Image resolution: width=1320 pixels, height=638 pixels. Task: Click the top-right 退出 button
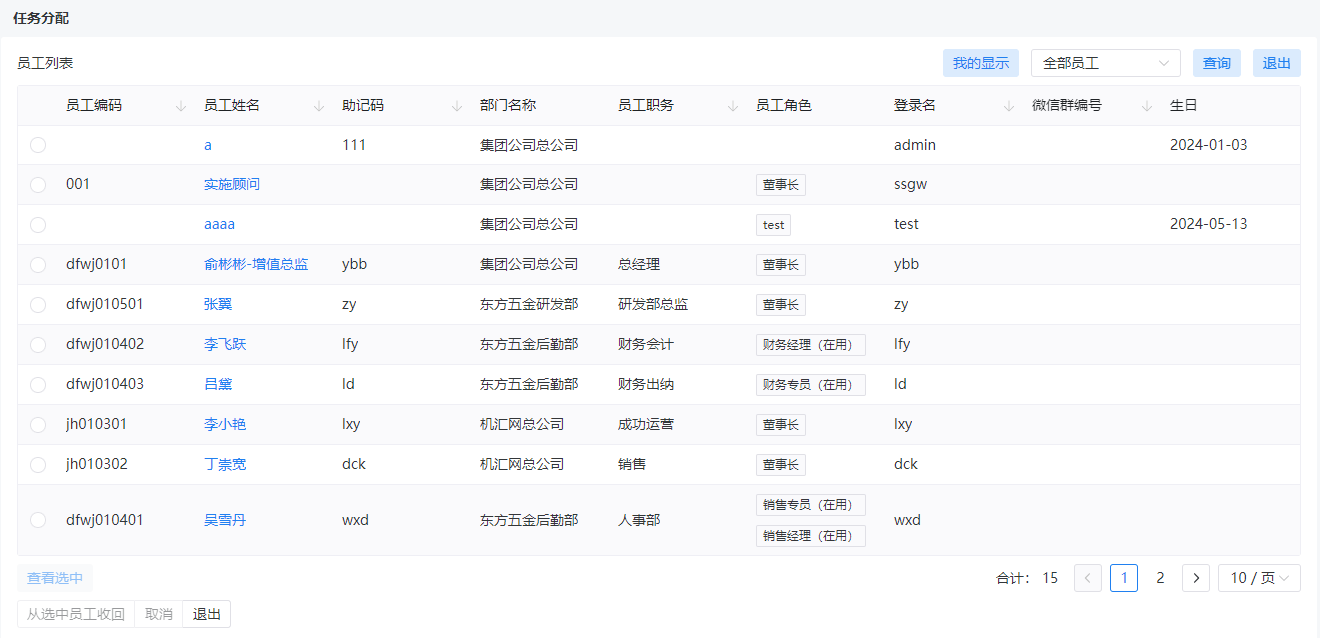point(1277,63)
